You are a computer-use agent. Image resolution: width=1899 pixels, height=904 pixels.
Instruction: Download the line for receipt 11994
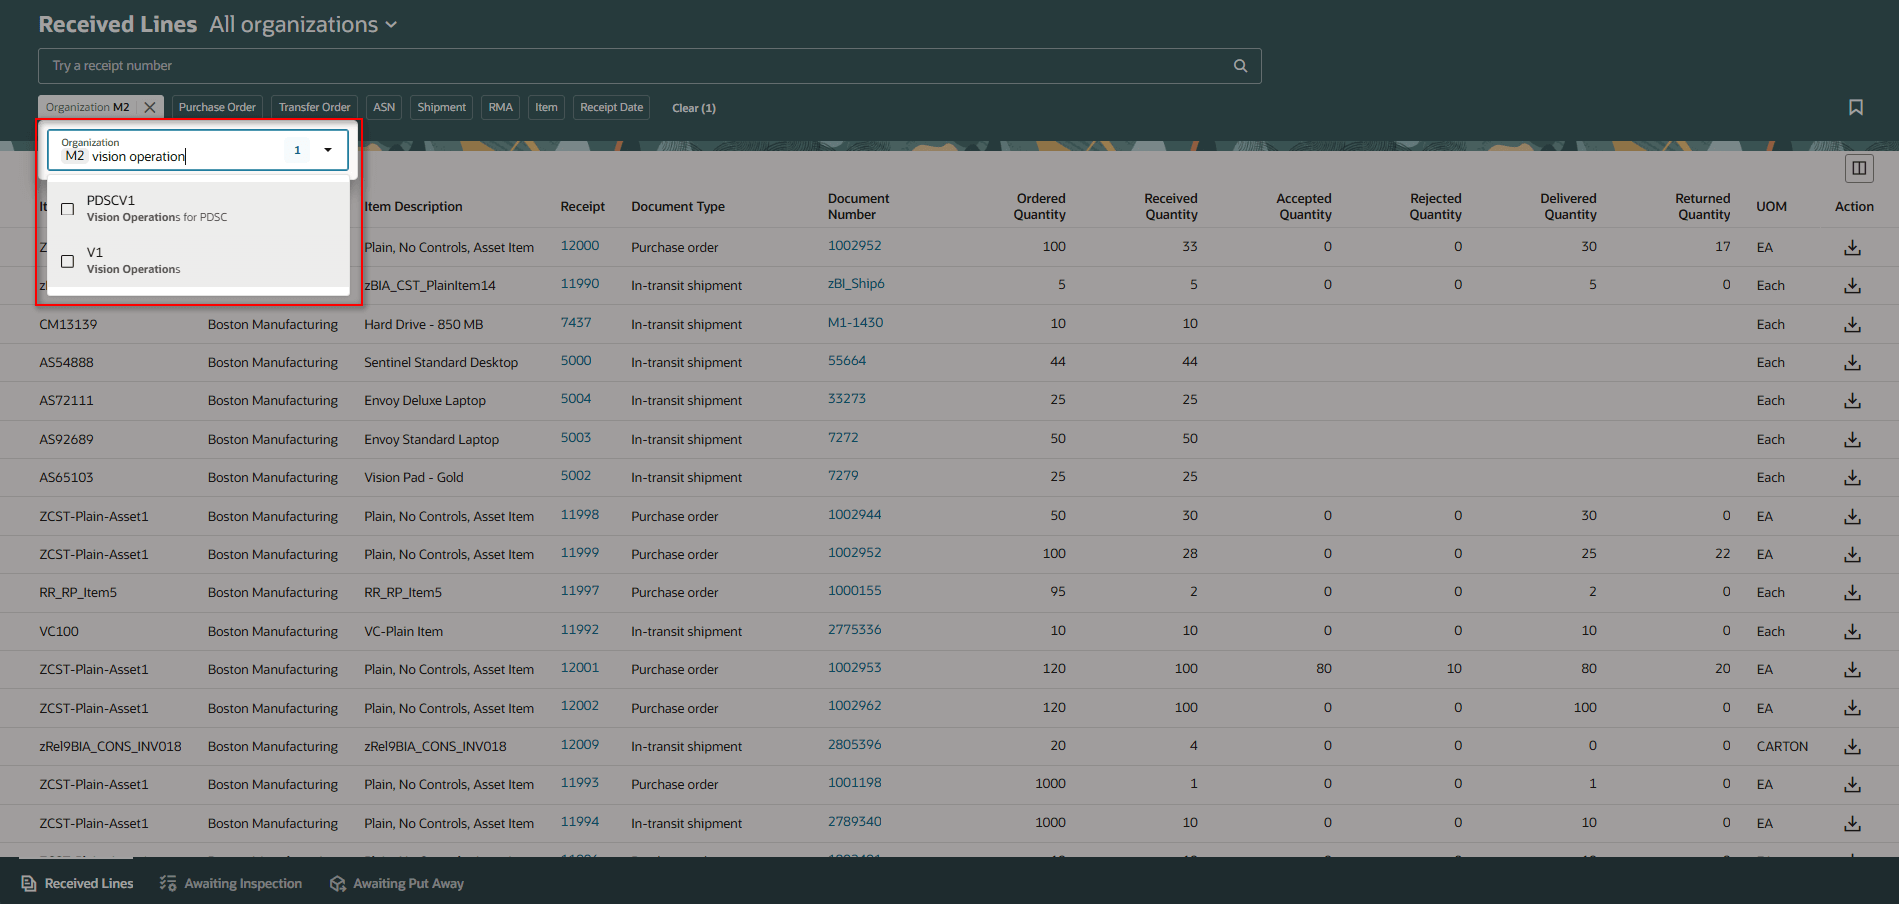pyautogui.click(x=1852, y=823)
